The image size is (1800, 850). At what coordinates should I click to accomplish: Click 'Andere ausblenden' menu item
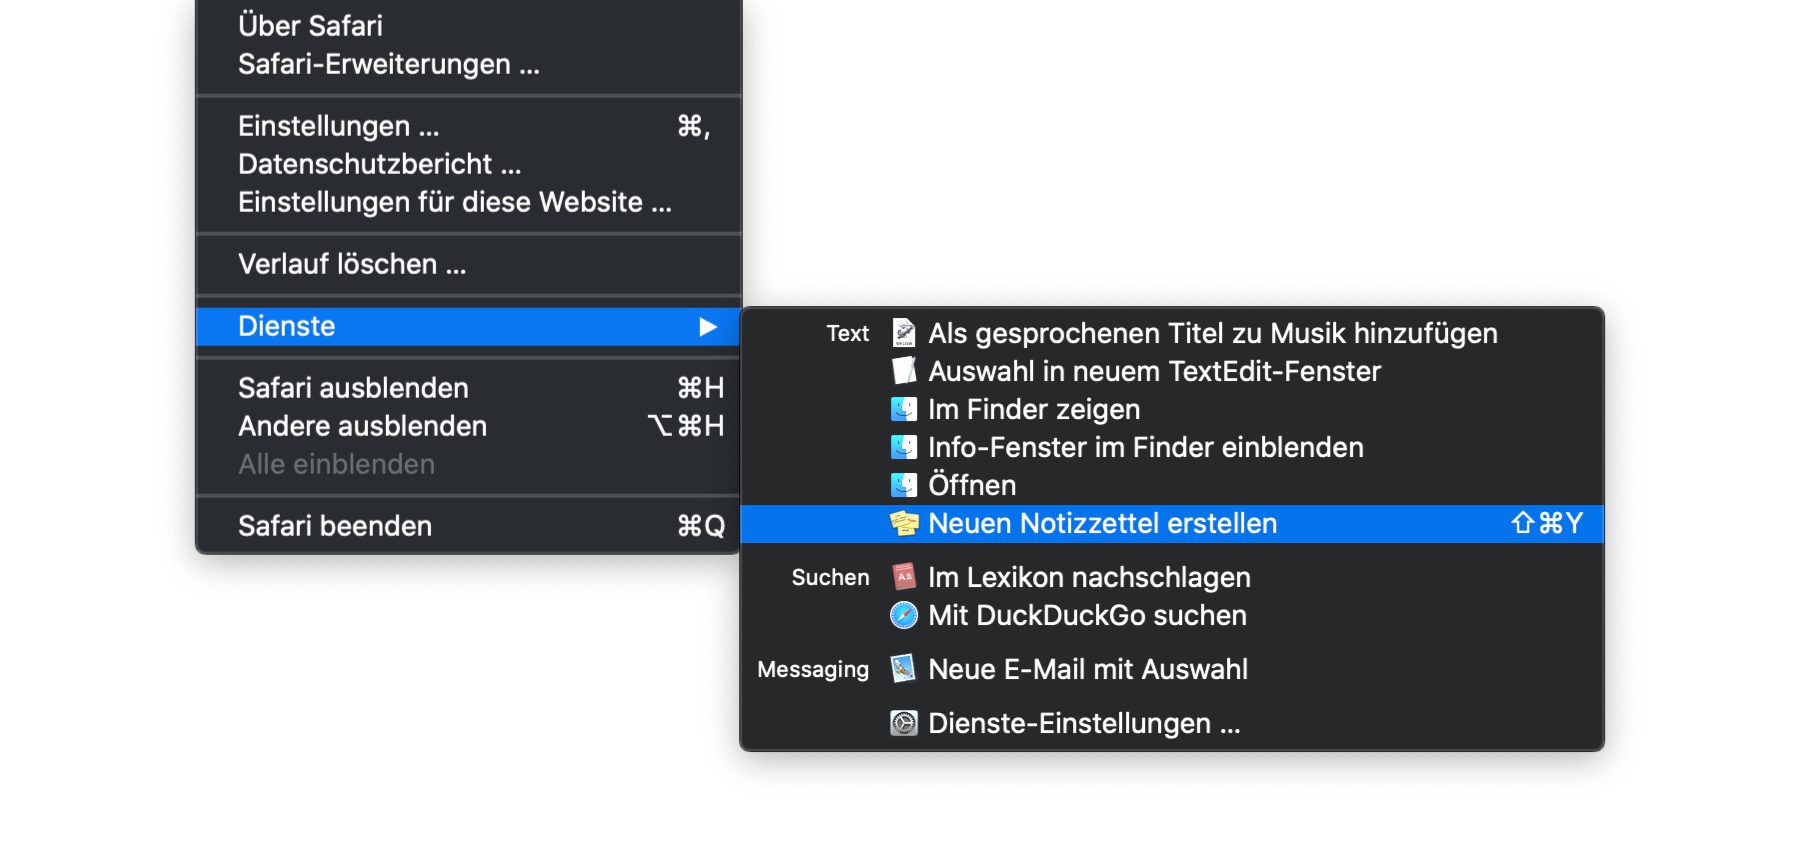point(362,426)
